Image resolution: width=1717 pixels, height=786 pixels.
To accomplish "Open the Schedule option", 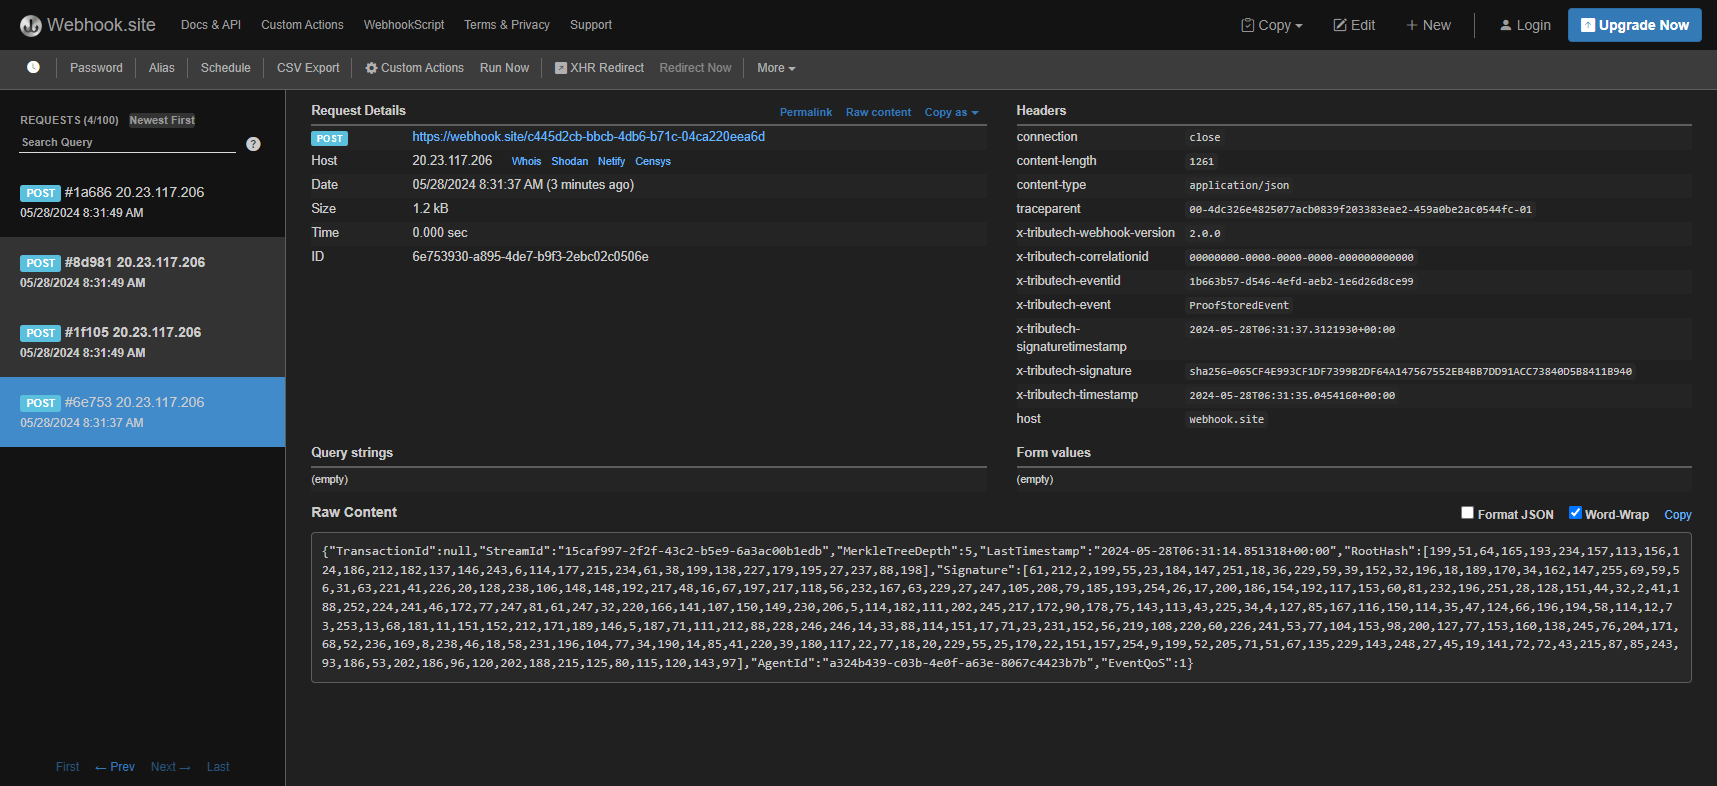I will pyautogui.click(x=225, y=68).
